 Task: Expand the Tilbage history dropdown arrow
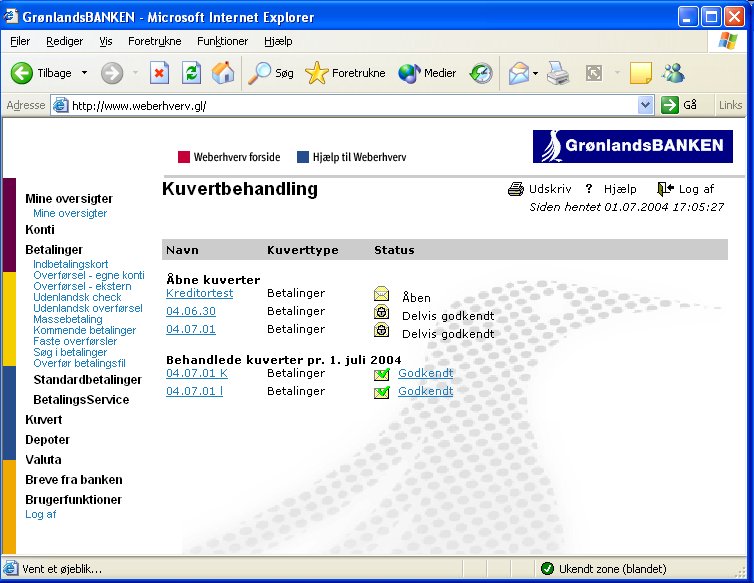coord(85,73)
